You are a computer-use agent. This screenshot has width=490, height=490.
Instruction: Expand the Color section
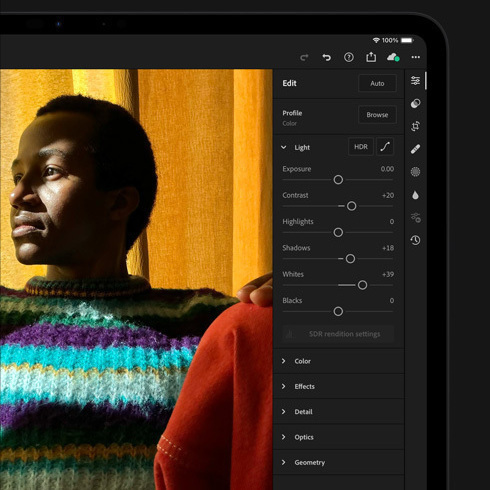pyautogui.click(x=339, y=361)
